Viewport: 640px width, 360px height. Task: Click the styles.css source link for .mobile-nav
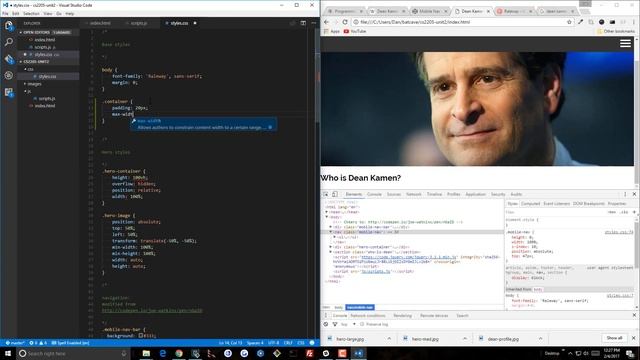tap(619, 232)
